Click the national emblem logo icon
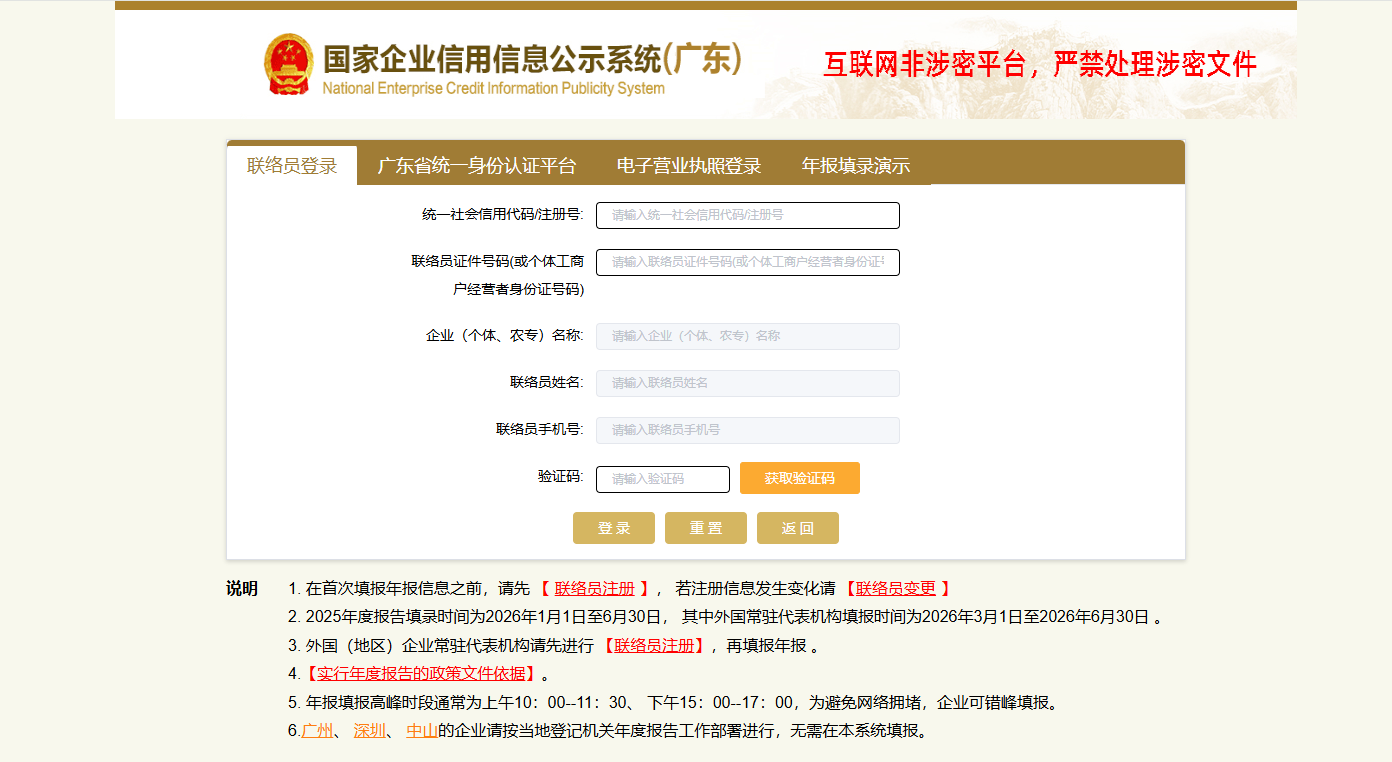Viewport: 1392px width, 762px height. 288,64
